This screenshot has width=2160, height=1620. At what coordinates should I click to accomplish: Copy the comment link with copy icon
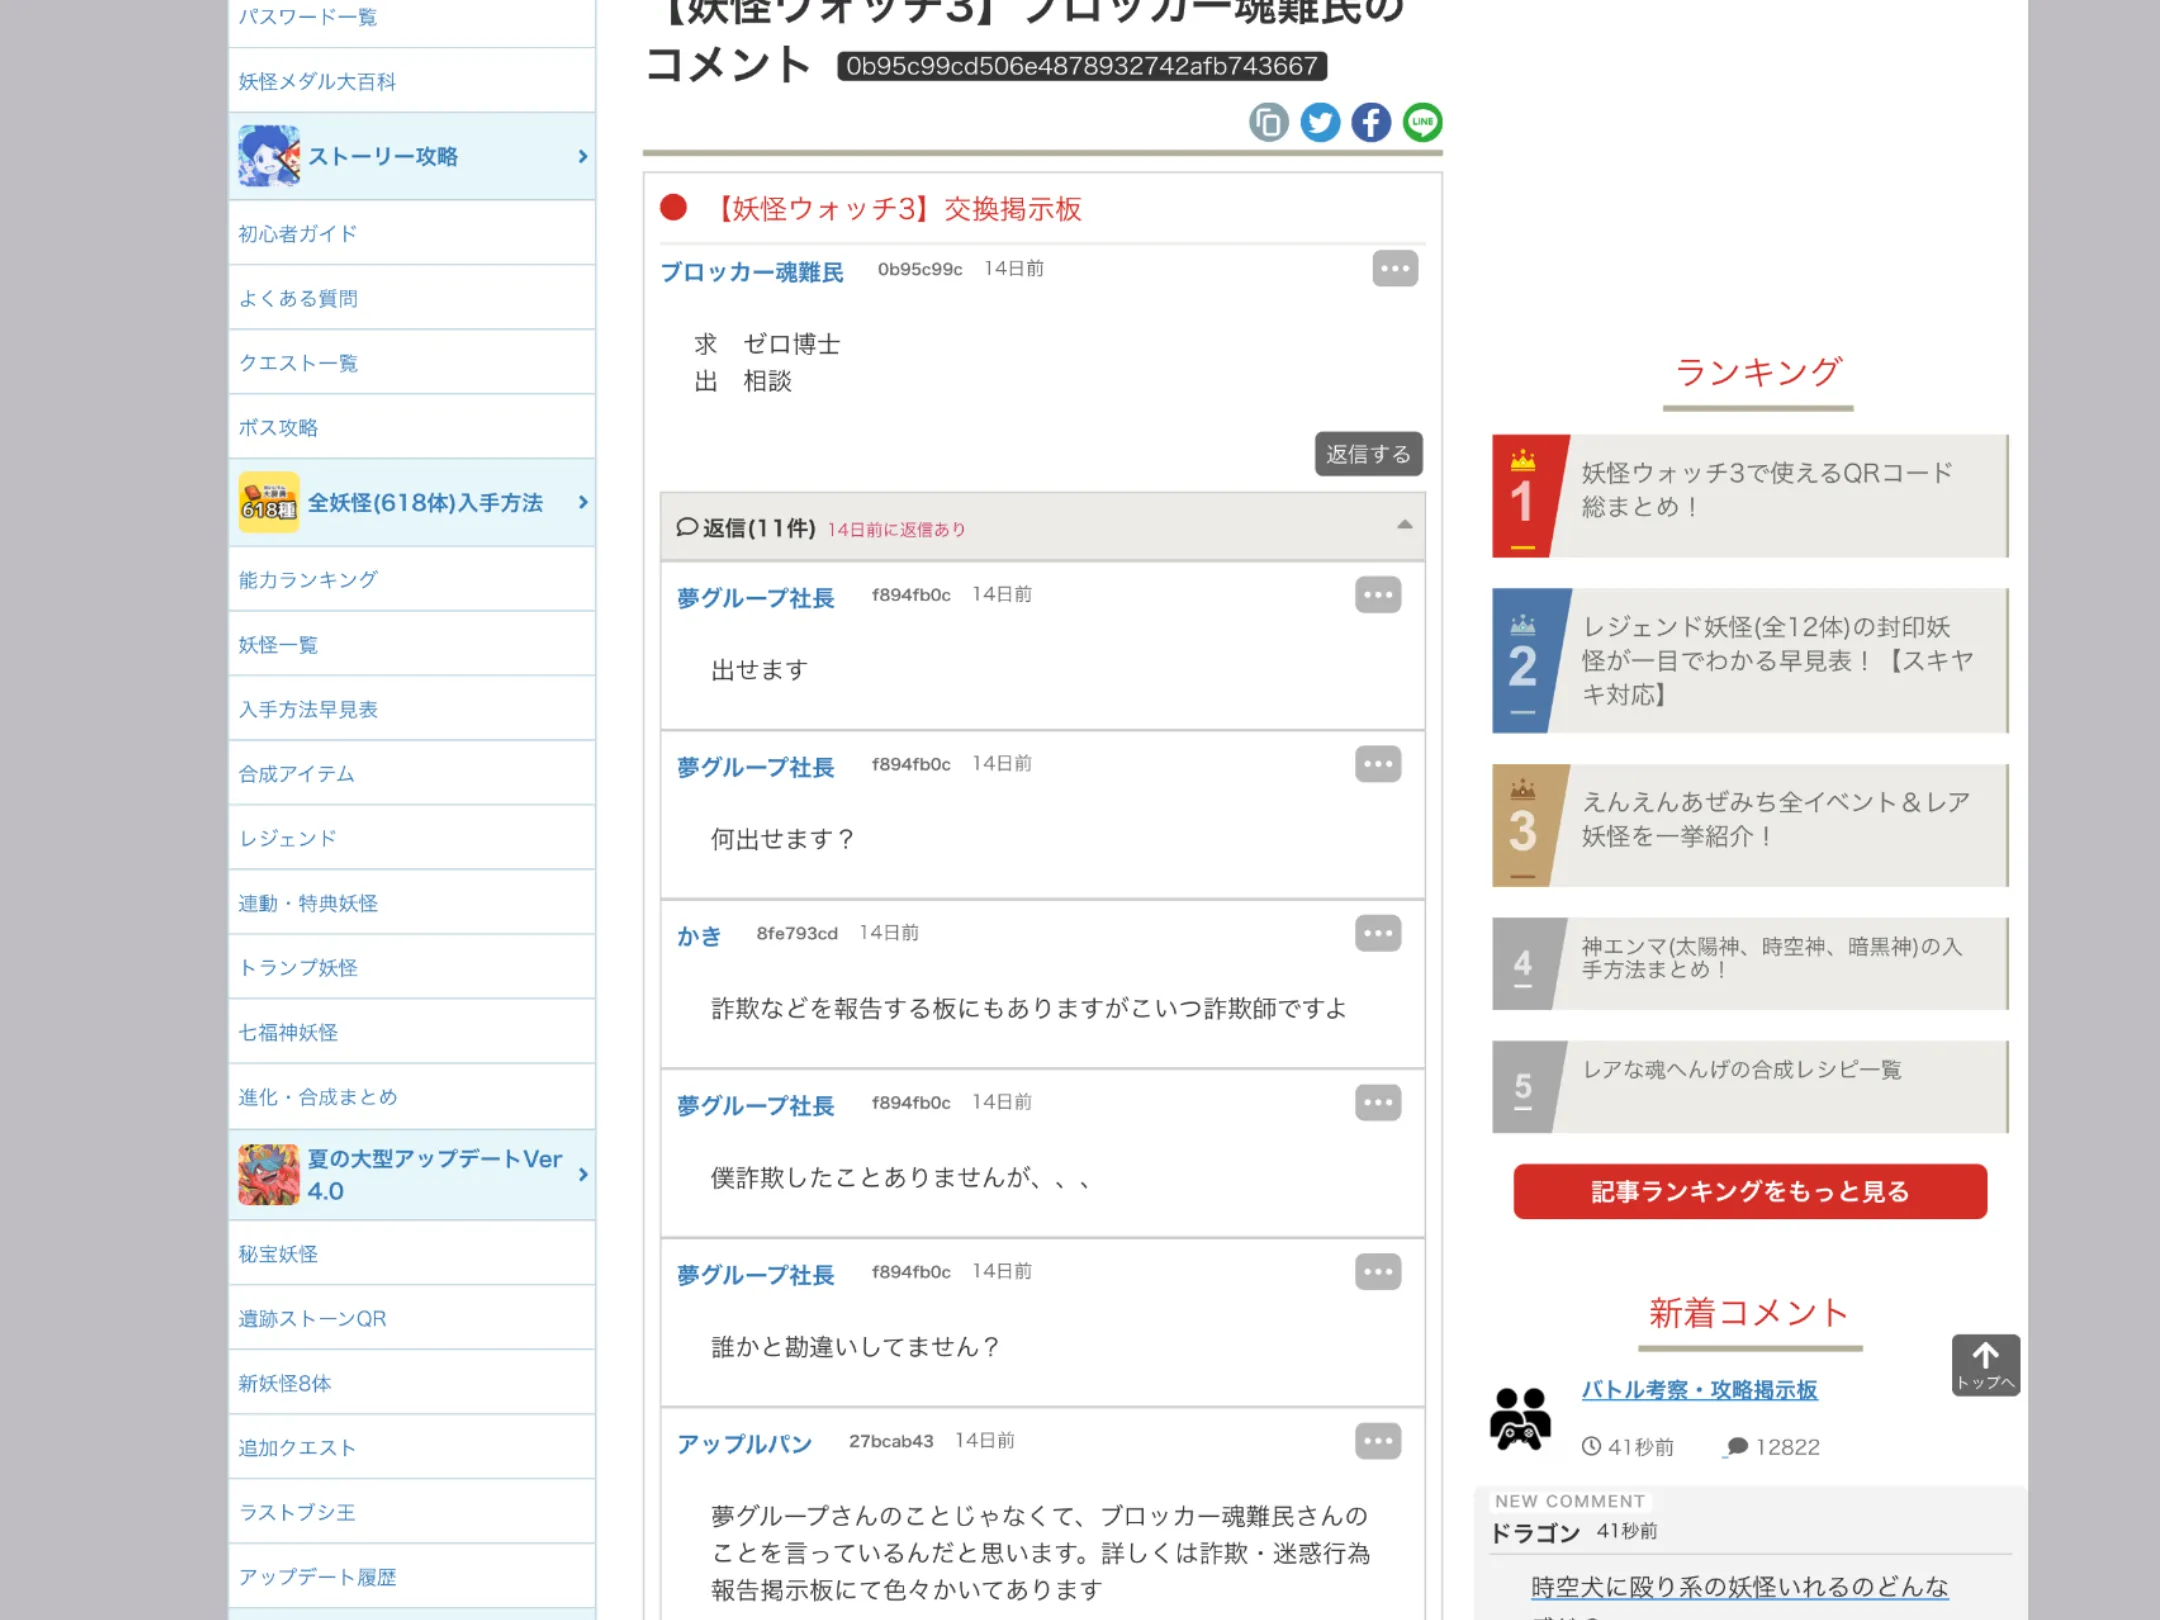[x=1269, y=123]
